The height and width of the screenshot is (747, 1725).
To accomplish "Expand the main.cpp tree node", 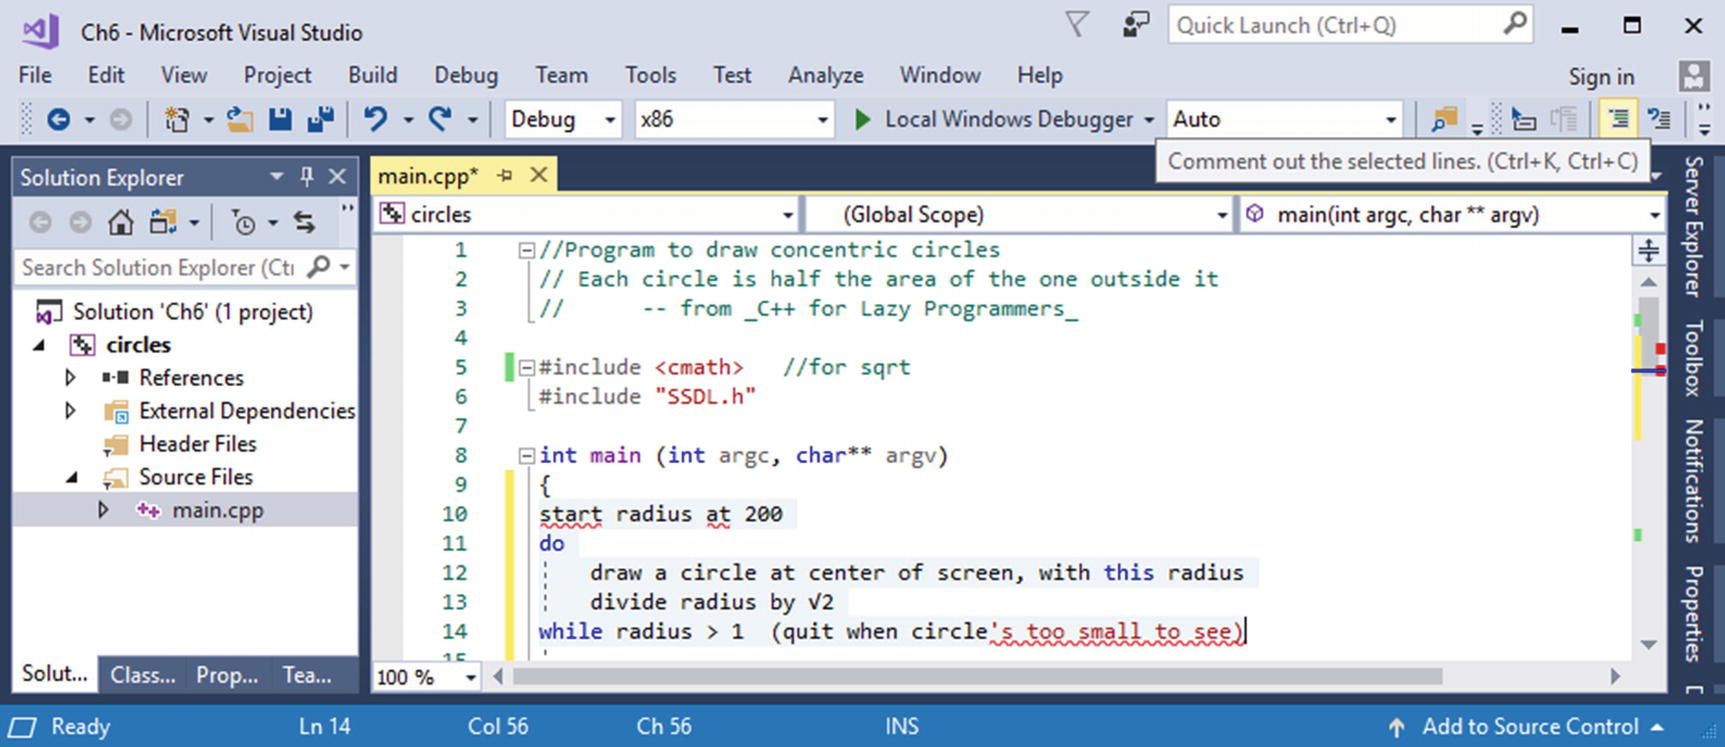I will click(x=102, y=510).
